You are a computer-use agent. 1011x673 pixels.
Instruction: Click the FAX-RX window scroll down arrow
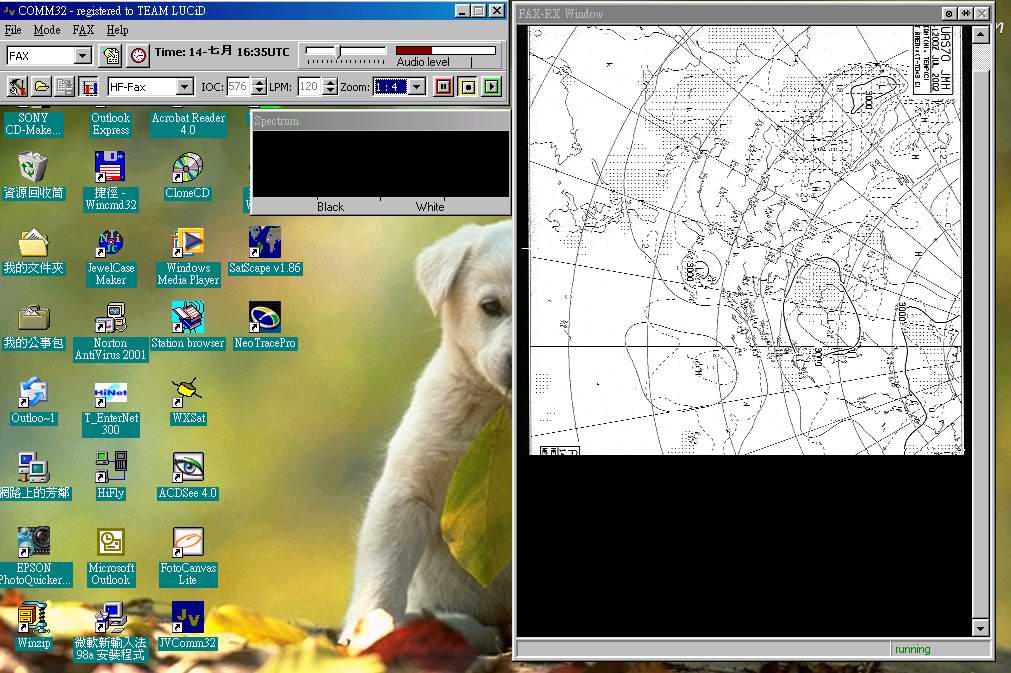[x=980, y=628]
